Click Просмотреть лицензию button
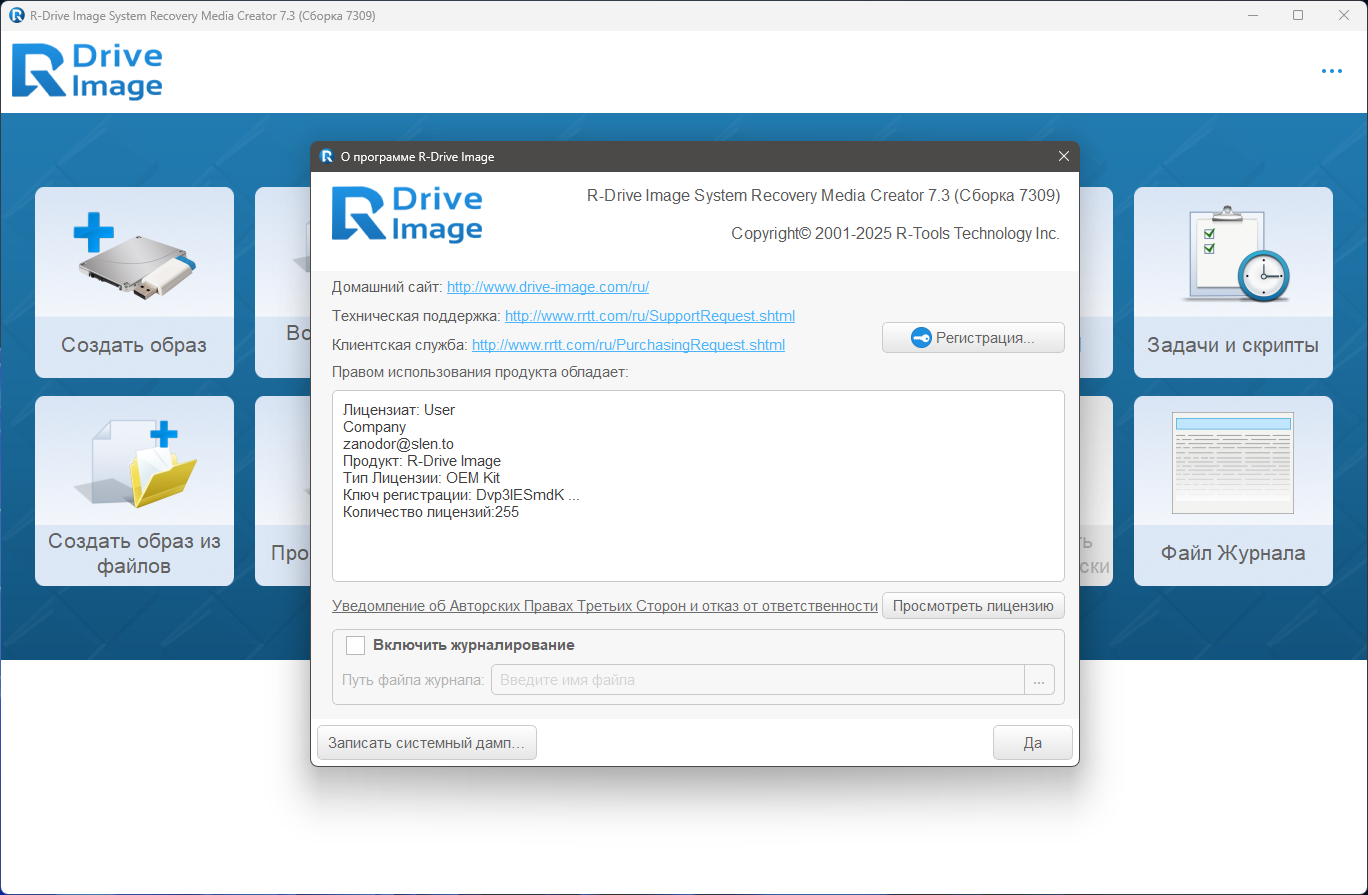This screenshot has height=895, width=1368. click(x=973, y=606)
